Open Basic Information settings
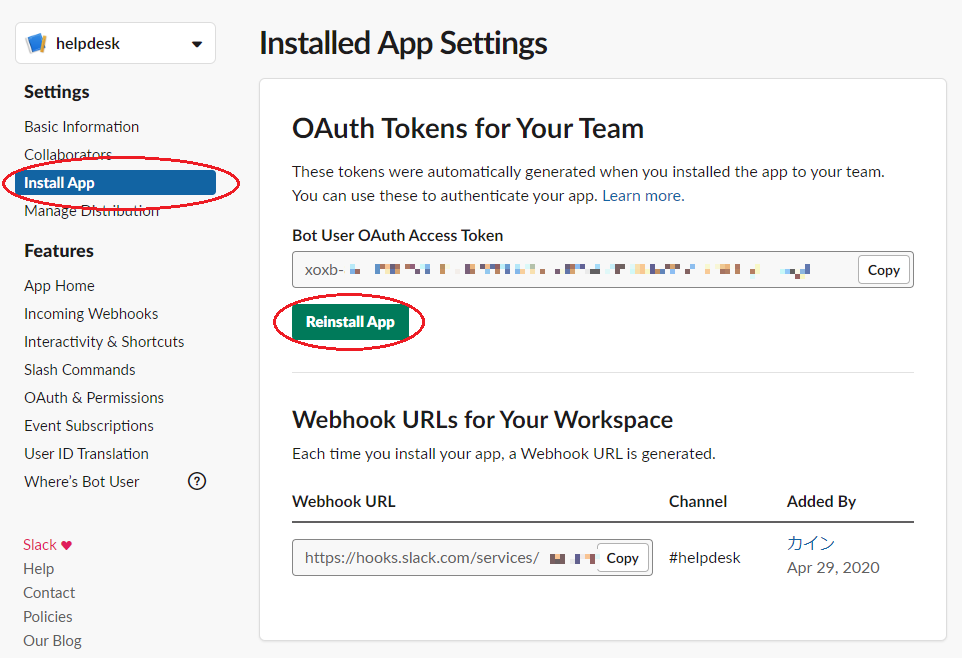The image size is (962, 658). tap(82, 127)
